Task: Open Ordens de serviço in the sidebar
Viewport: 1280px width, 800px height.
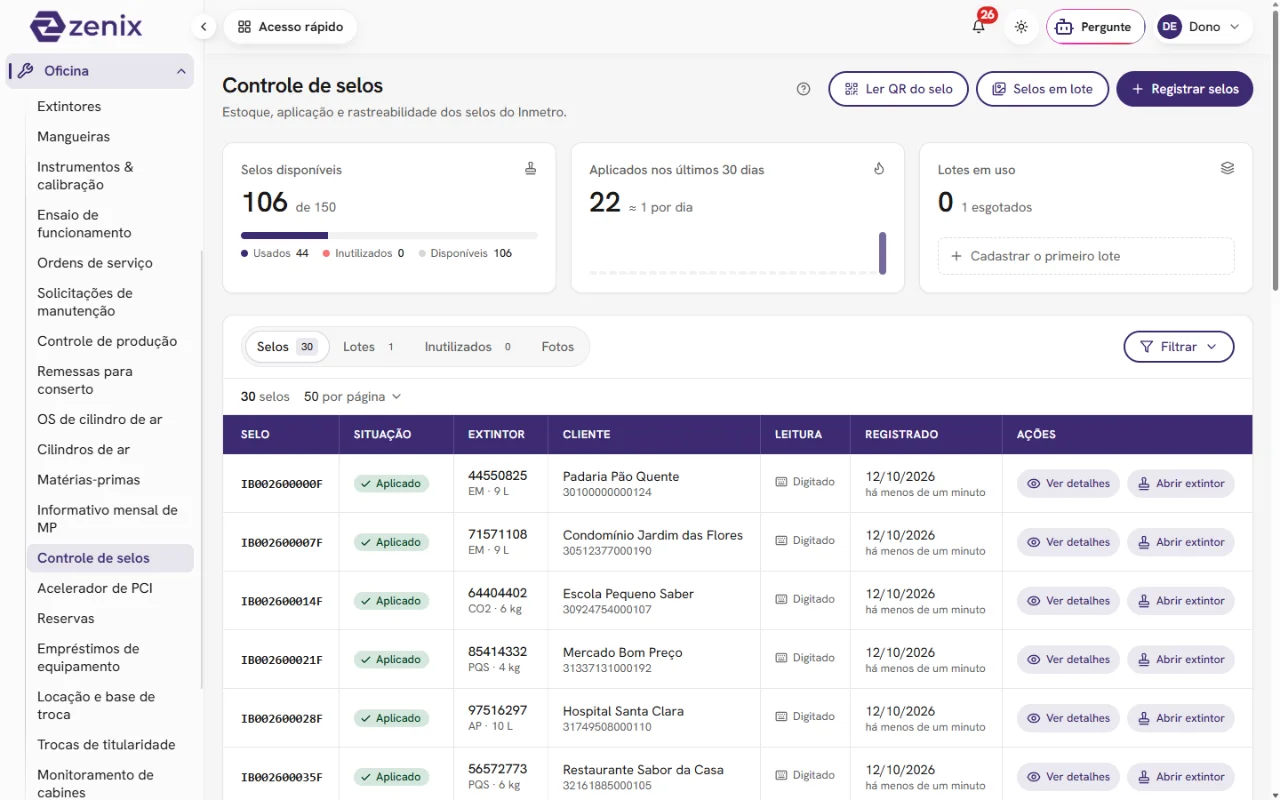Action: coord(95,263)
